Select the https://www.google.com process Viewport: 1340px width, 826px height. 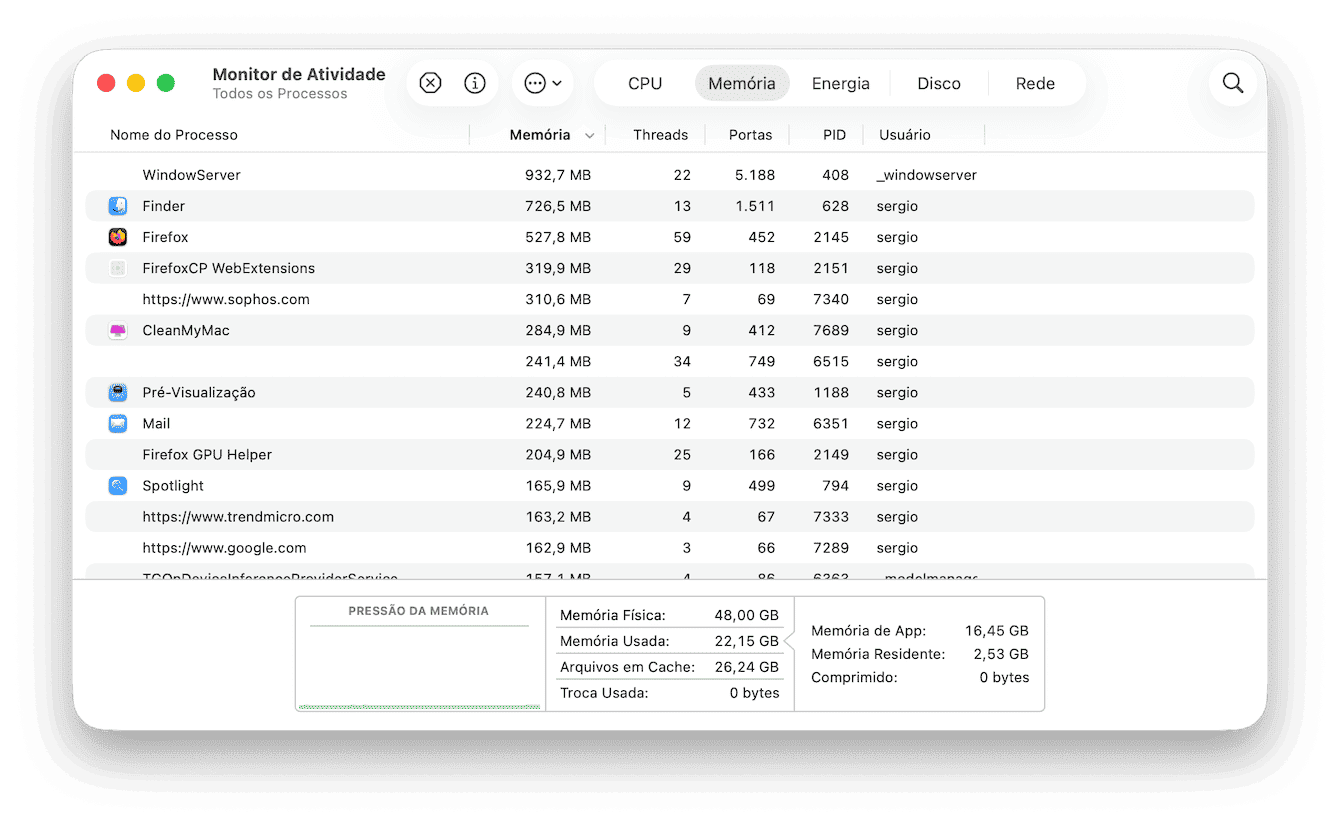(x=224, y=547)
